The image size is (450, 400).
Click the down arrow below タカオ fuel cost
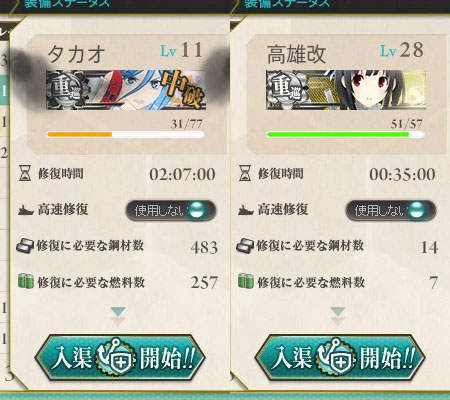pyautogui.click(x=118, y=316)
